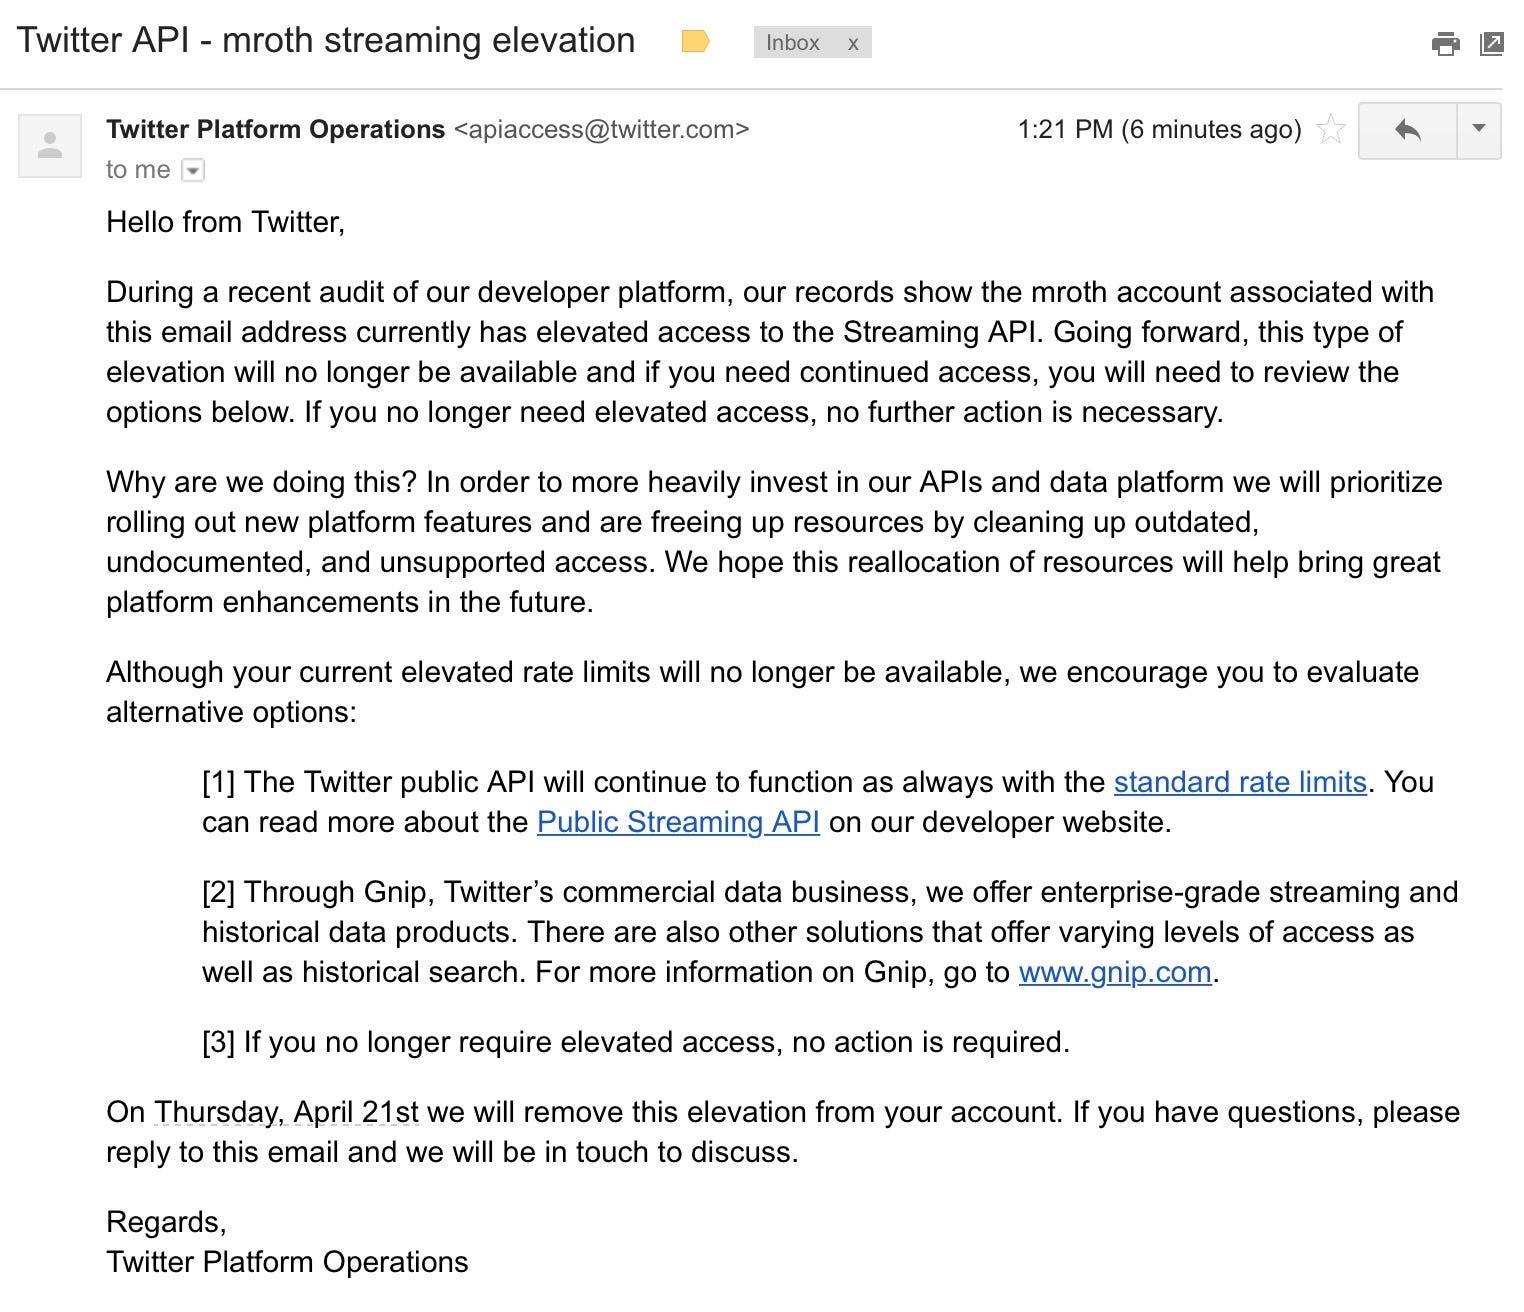Star this Twitter API message
The image size is (1524, 1312).
1330,130
